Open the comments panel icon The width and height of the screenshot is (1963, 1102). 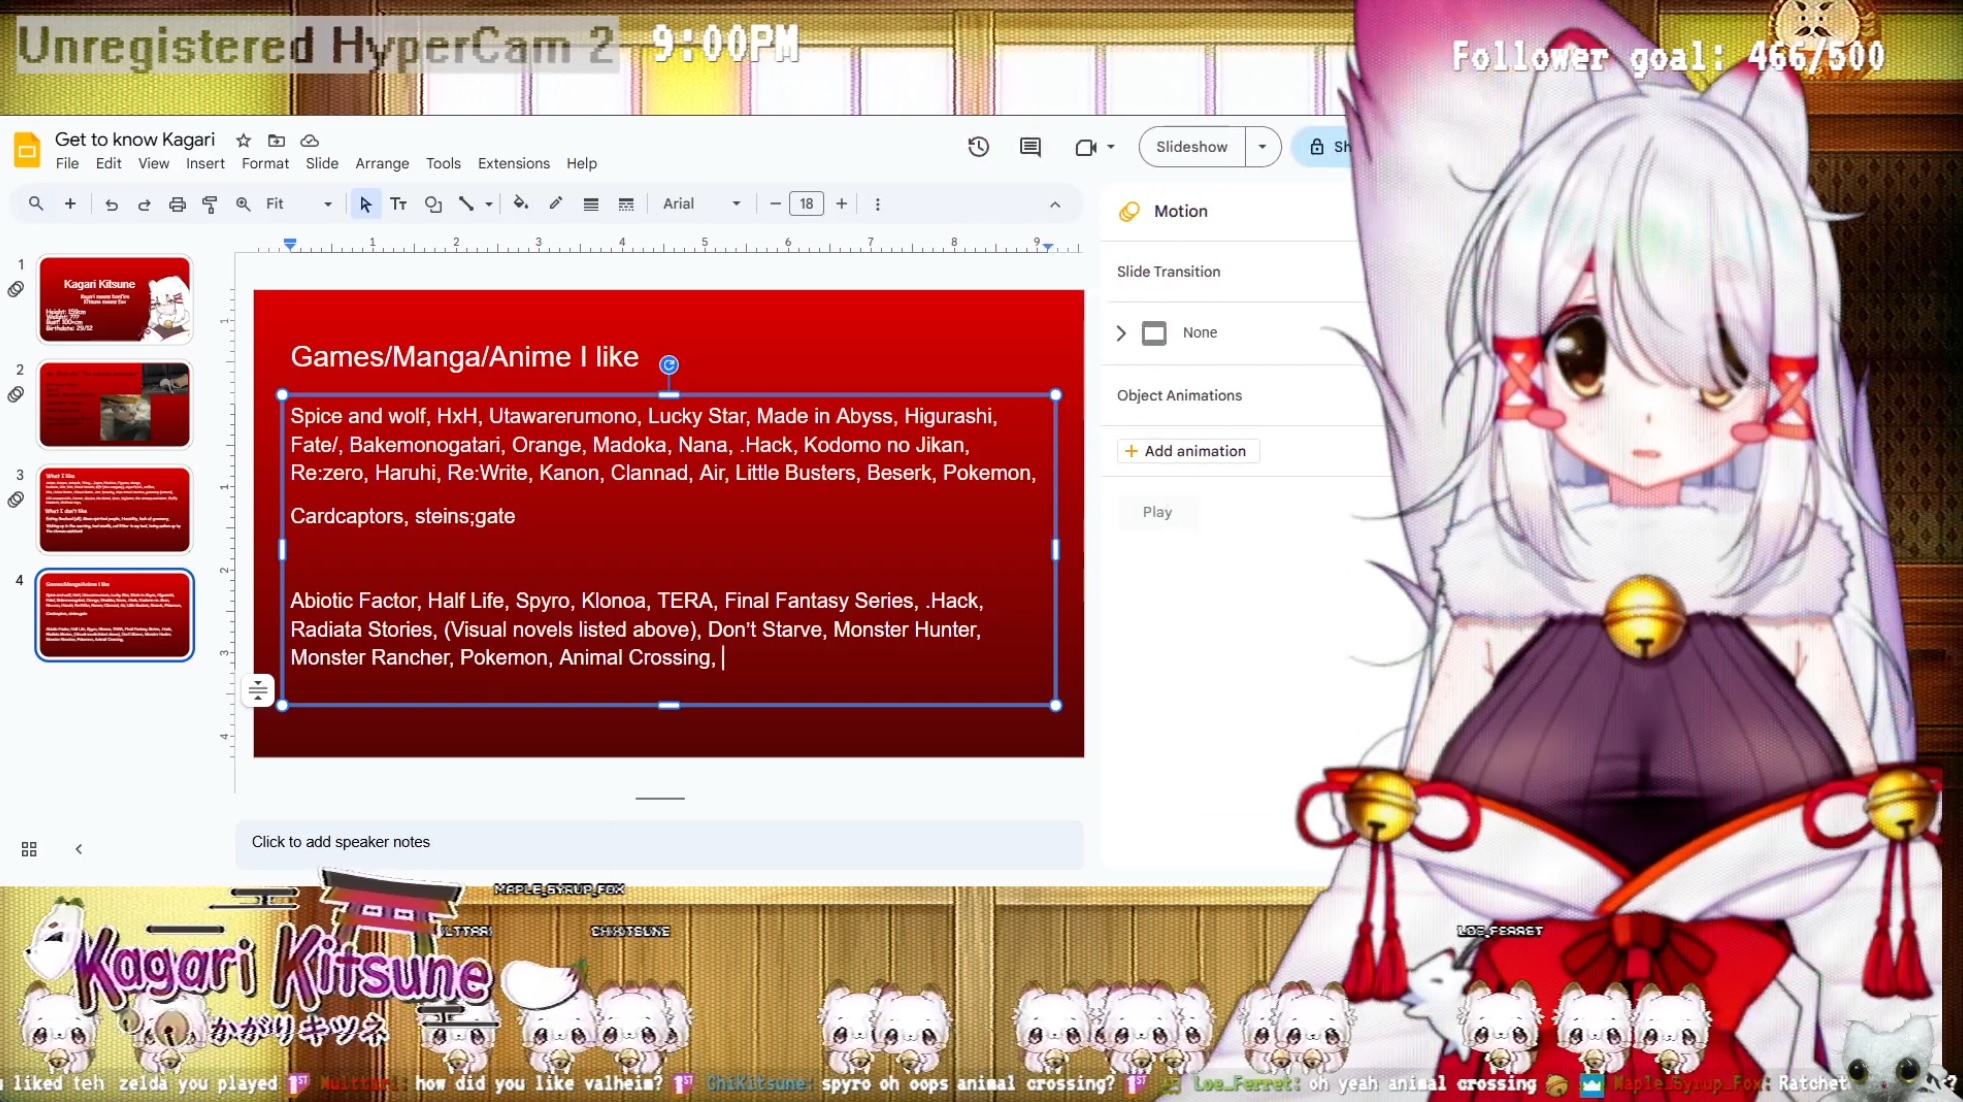coord(1030,147)
